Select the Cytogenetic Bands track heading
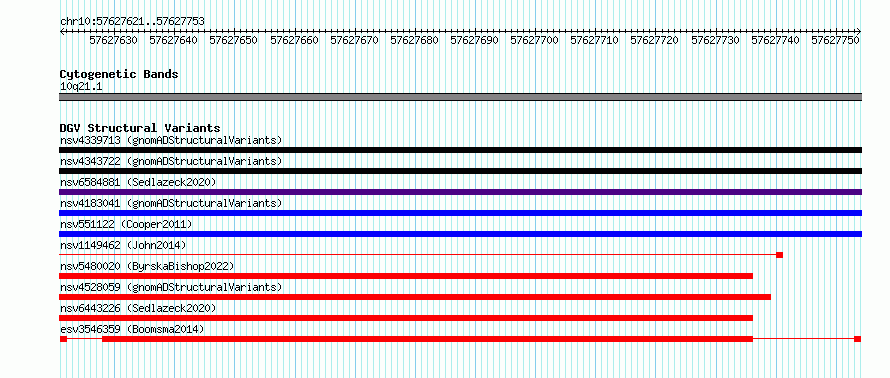 click(119, 74)
